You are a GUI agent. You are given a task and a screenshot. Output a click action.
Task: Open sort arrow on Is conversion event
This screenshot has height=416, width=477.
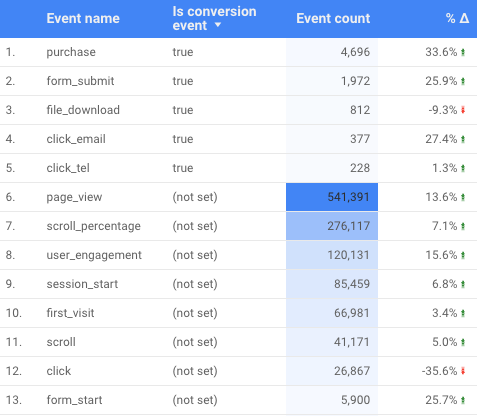[218, 25]
